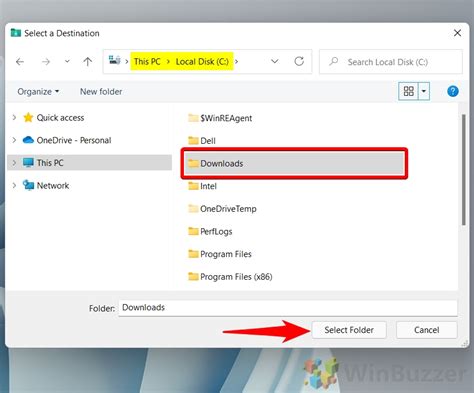Click chevron between This PC and Local Disk

pos(168,62)
